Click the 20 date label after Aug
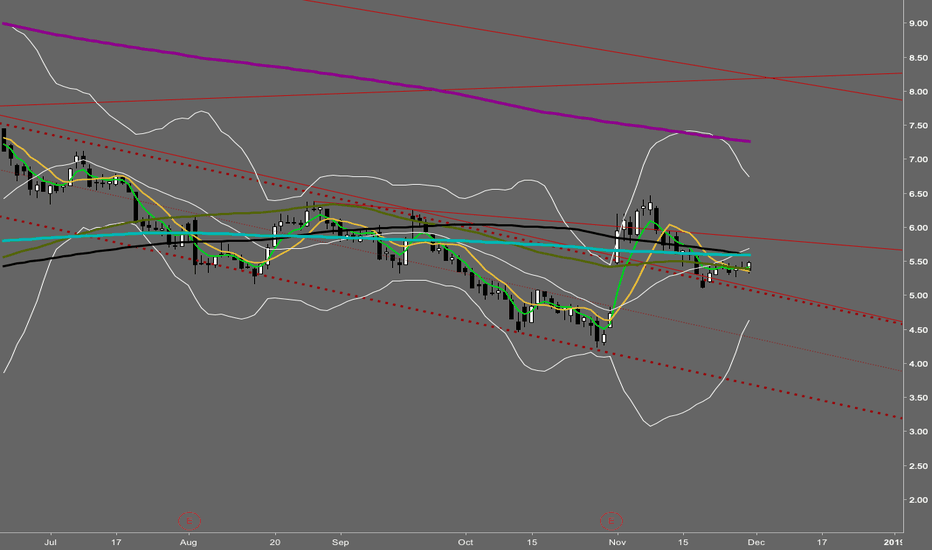Viewport: 932px width, 550px height. click(x=275, y=542)
